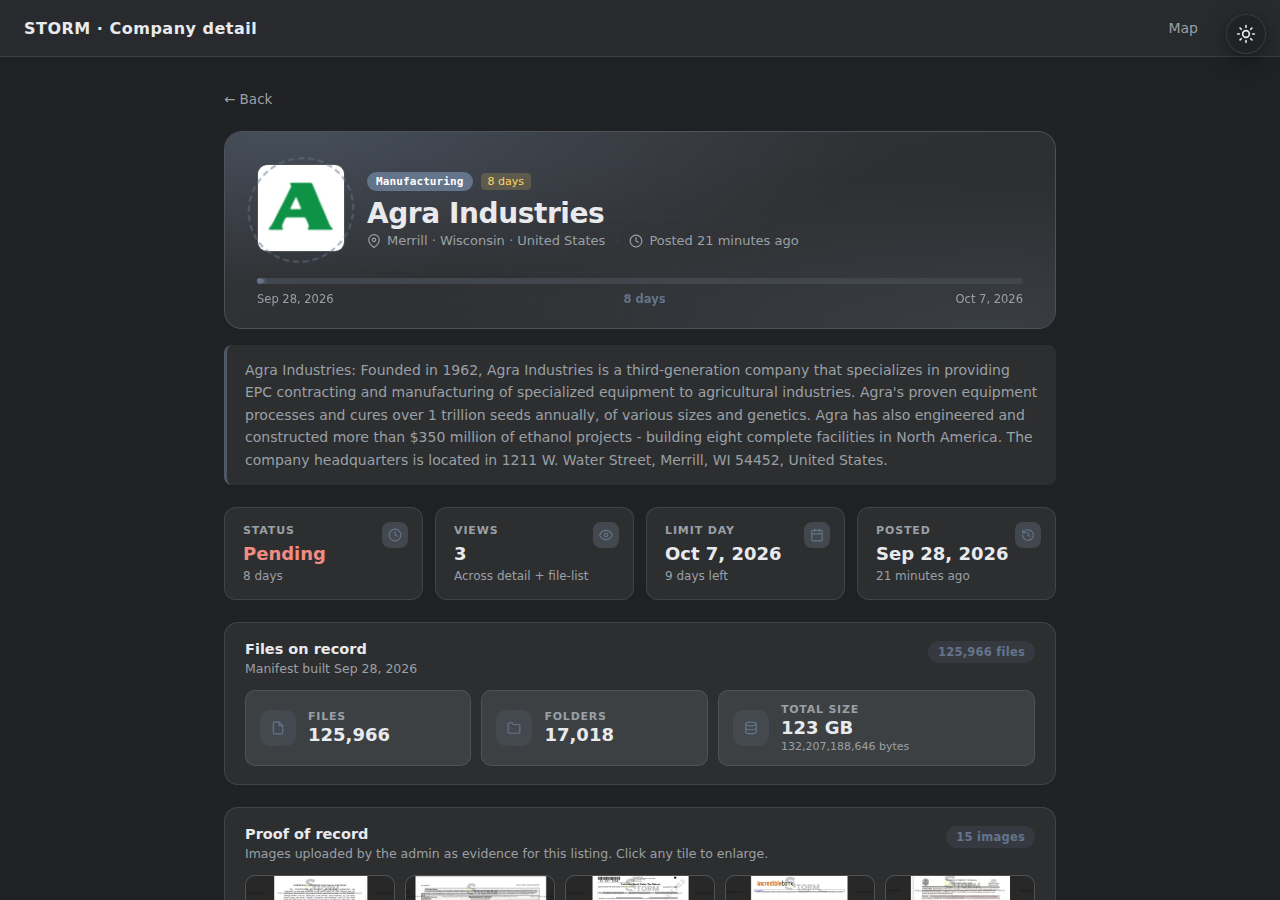Screen dimensions: 1280x900
Task: Click the clock icon beside Posted time
Action: click(x=636, y=241)
